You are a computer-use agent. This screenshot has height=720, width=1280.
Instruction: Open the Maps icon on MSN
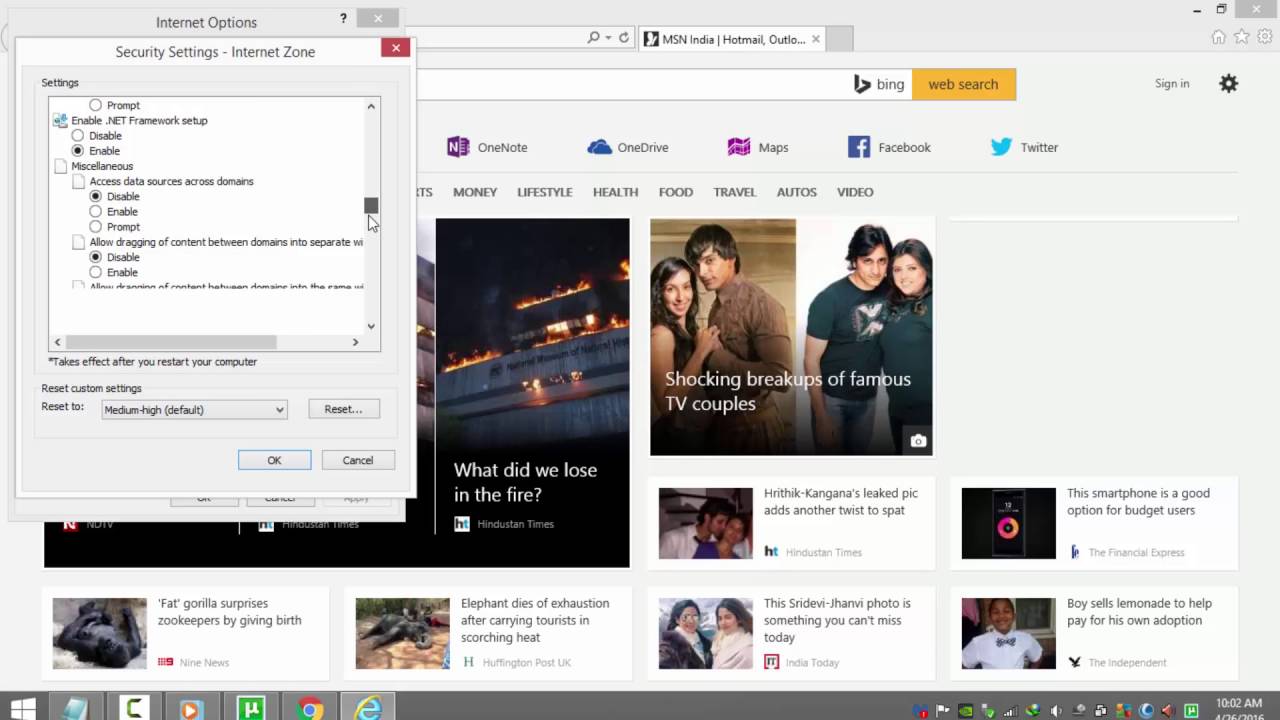click(x=739, y=147)
